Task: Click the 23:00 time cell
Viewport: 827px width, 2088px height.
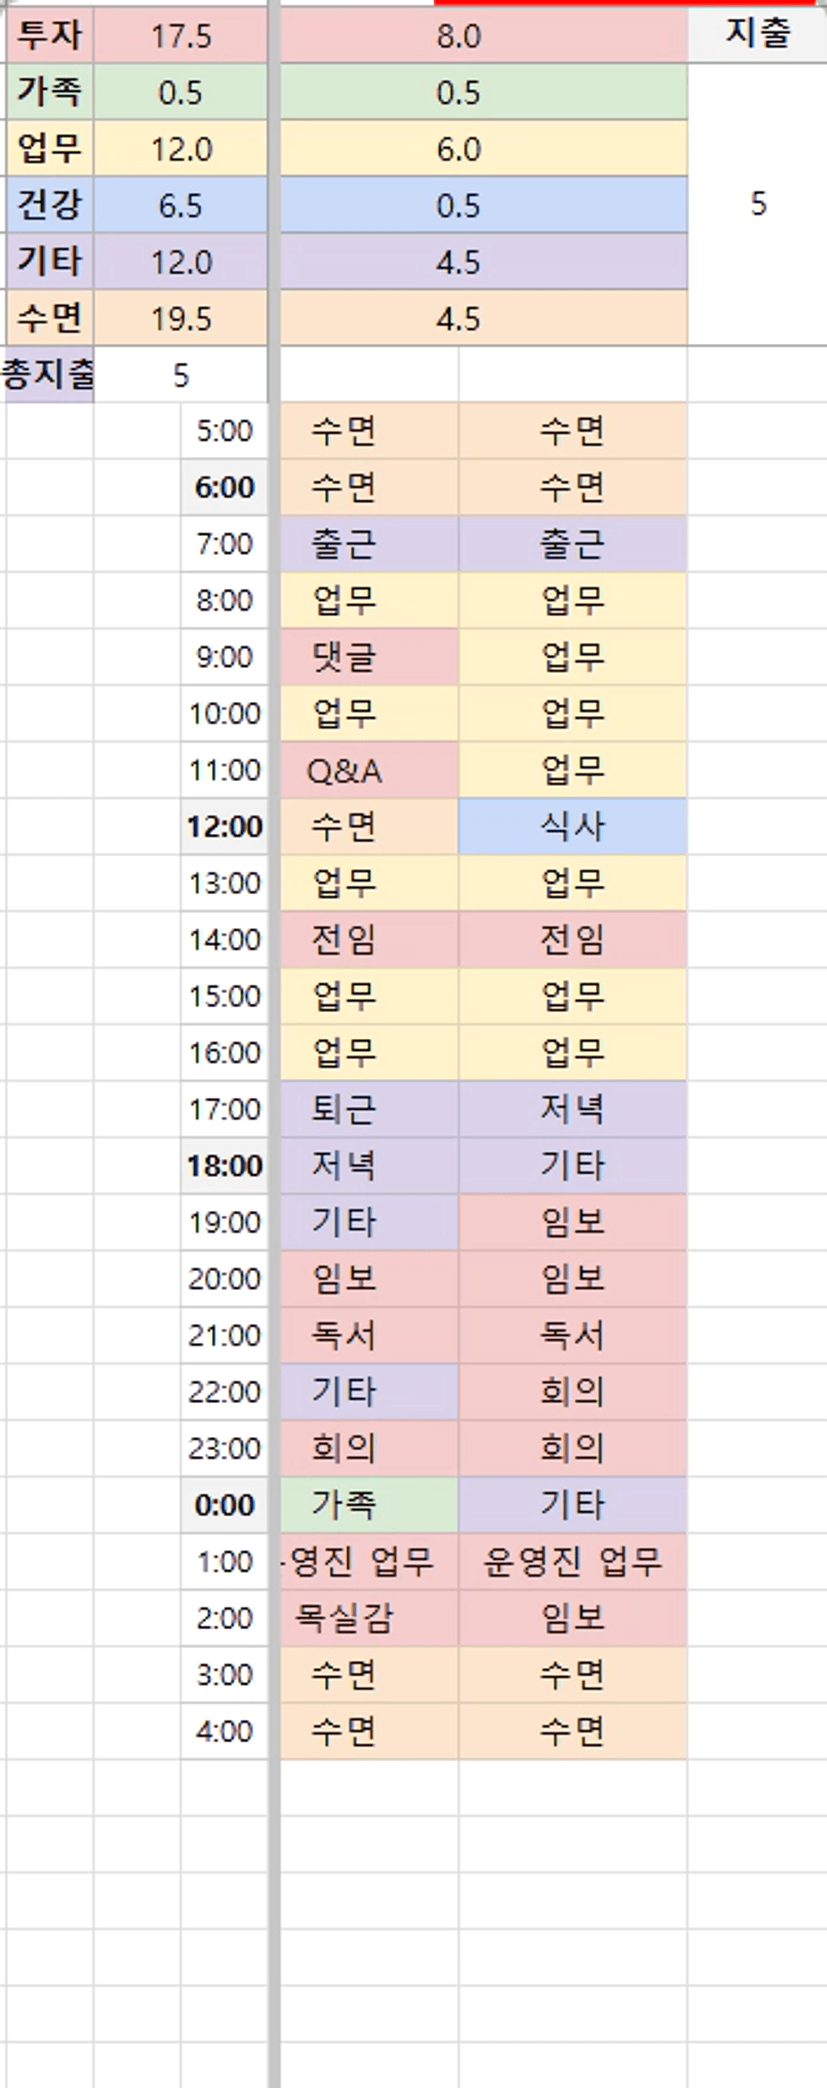Action: point(225,1448)
